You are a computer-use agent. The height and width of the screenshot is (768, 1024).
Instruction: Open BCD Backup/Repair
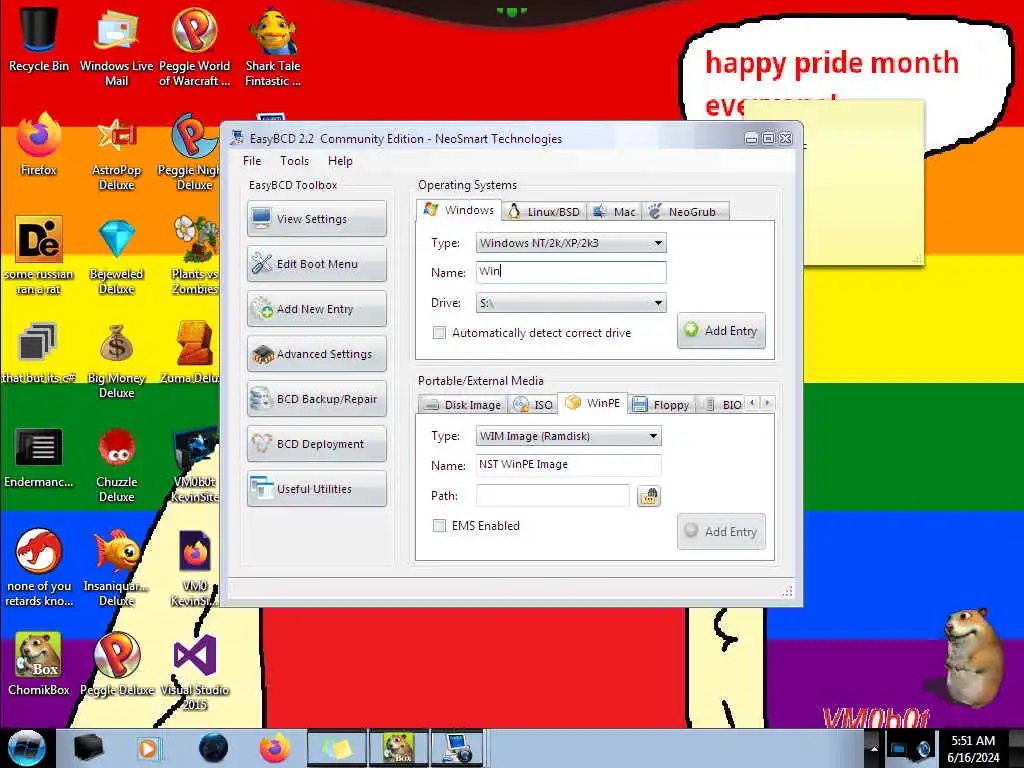(x=317, y=399)
